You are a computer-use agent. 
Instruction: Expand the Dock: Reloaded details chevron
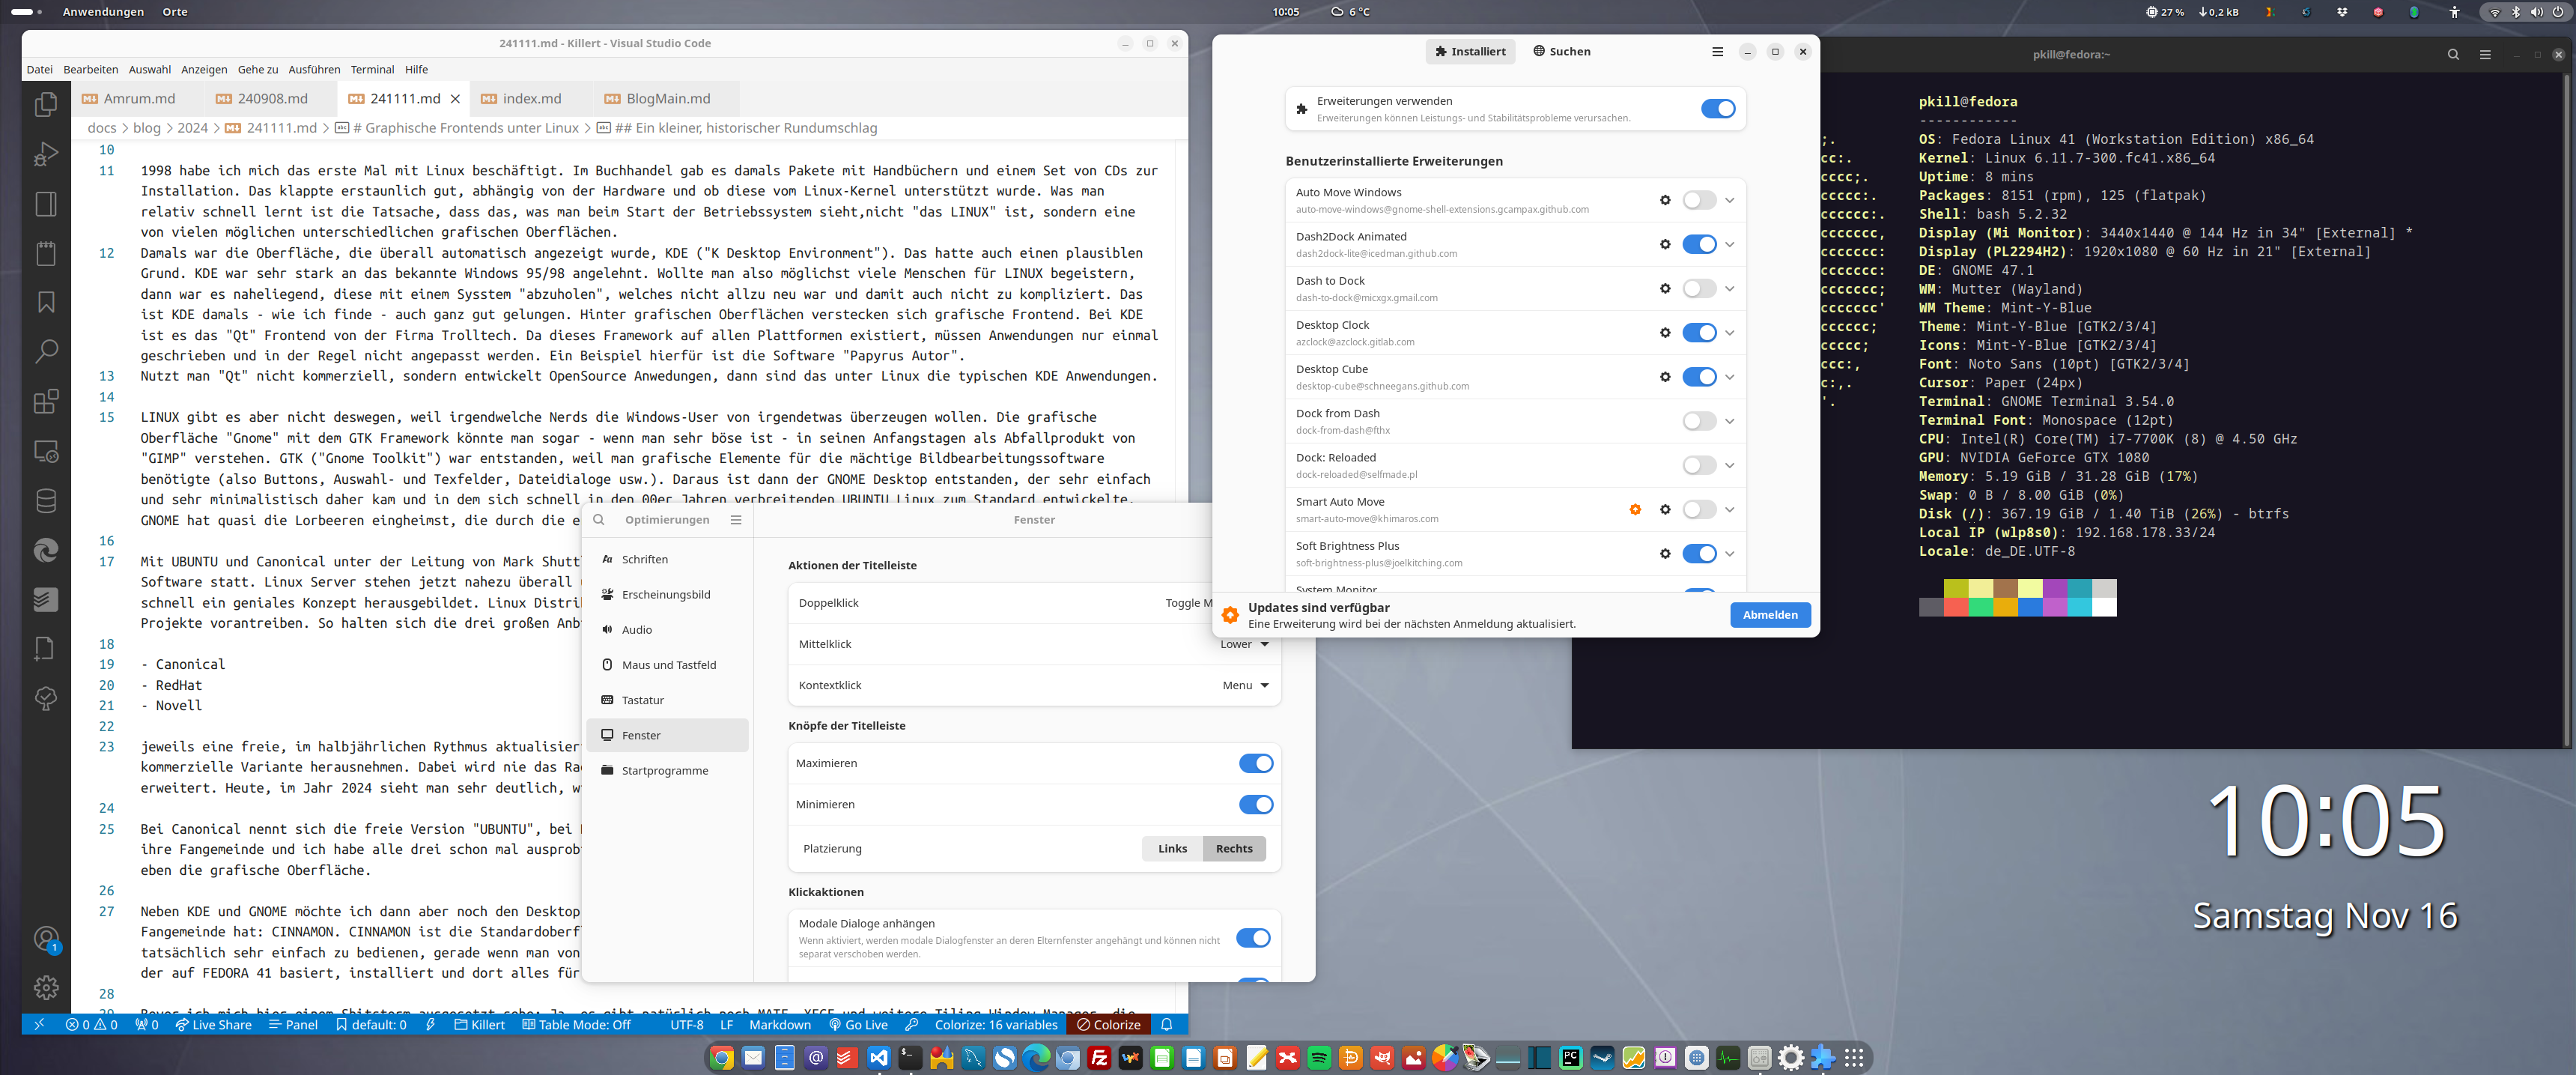coord(1730,466)
